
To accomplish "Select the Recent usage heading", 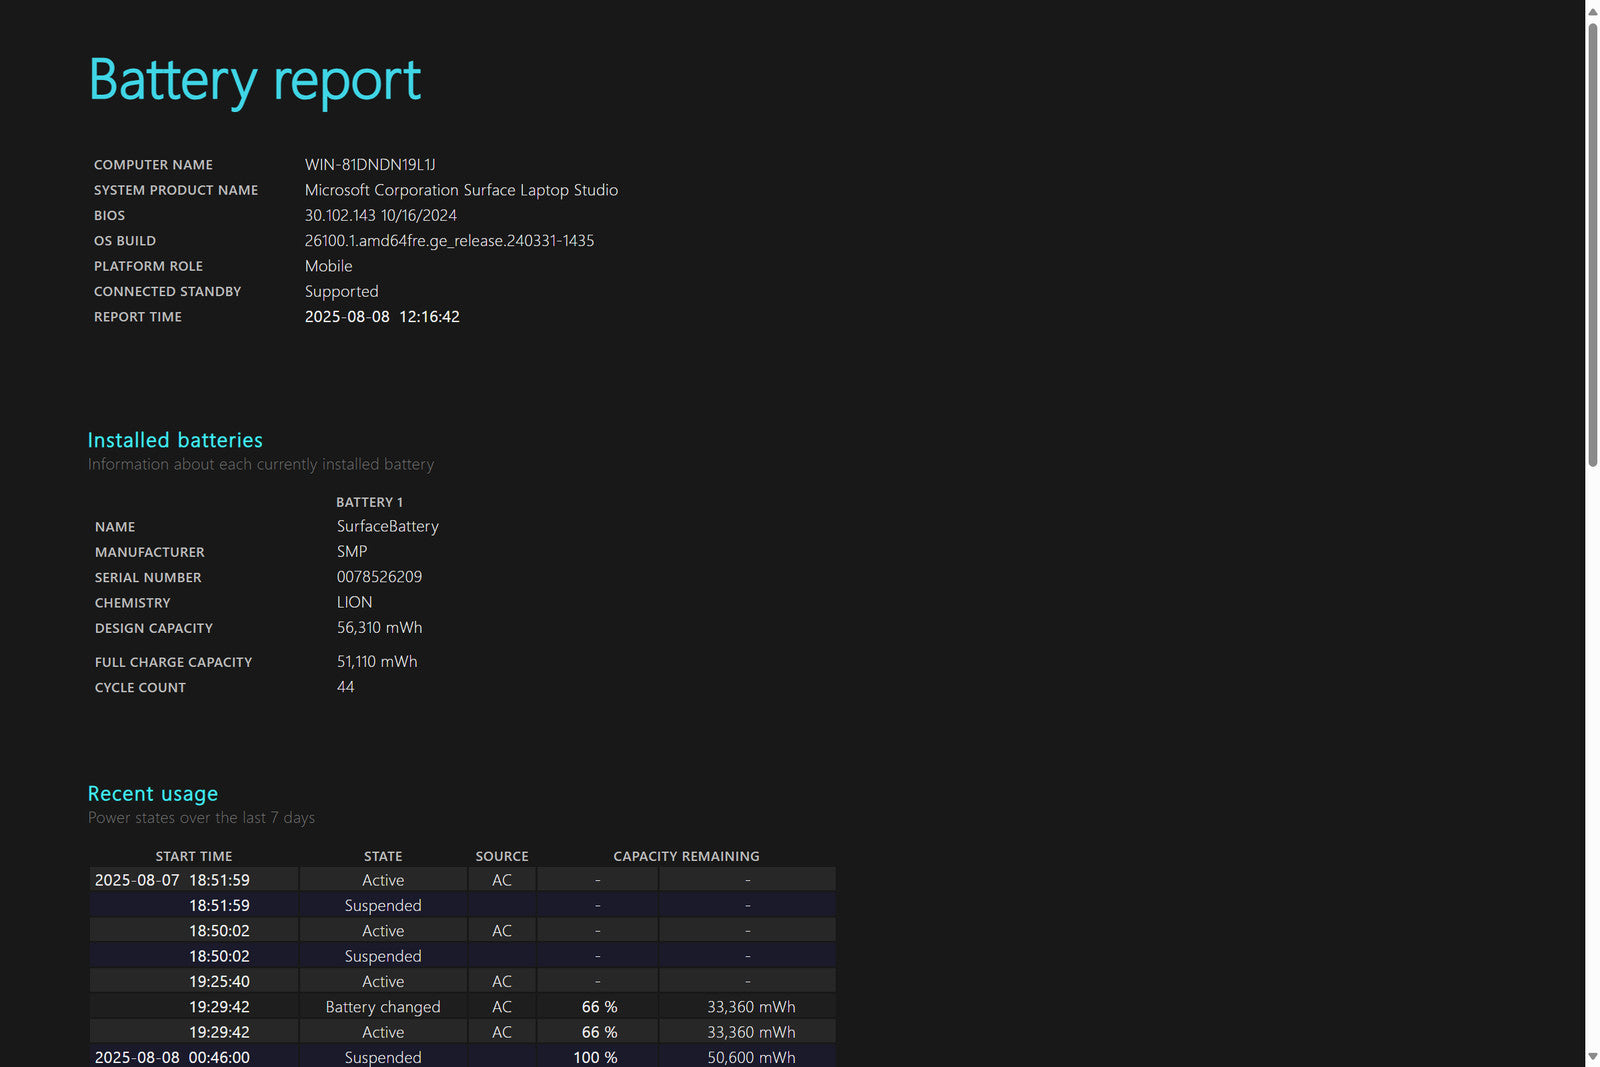I will [x=153, y=794].
